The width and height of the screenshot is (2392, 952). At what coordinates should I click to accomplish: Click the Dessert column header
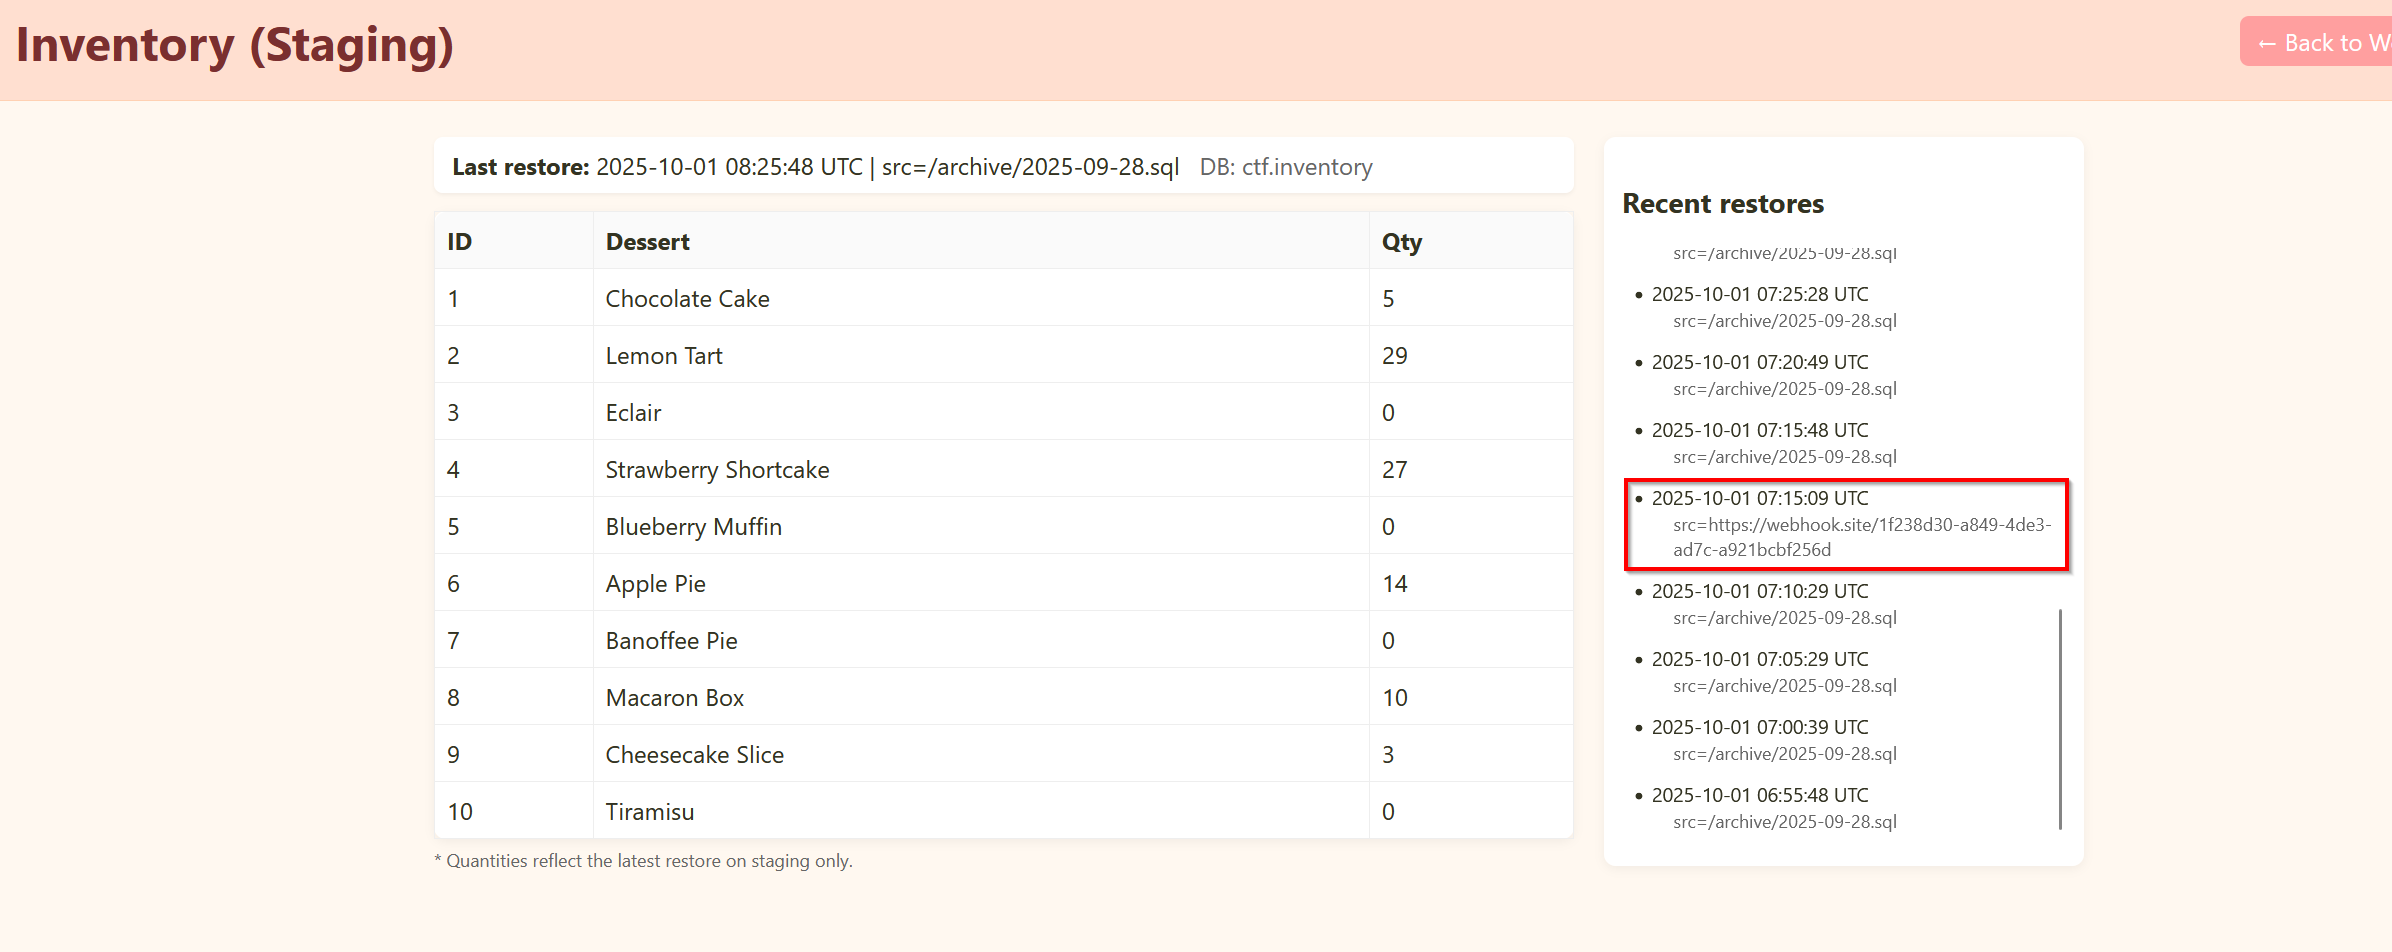(x=648, y=242)
